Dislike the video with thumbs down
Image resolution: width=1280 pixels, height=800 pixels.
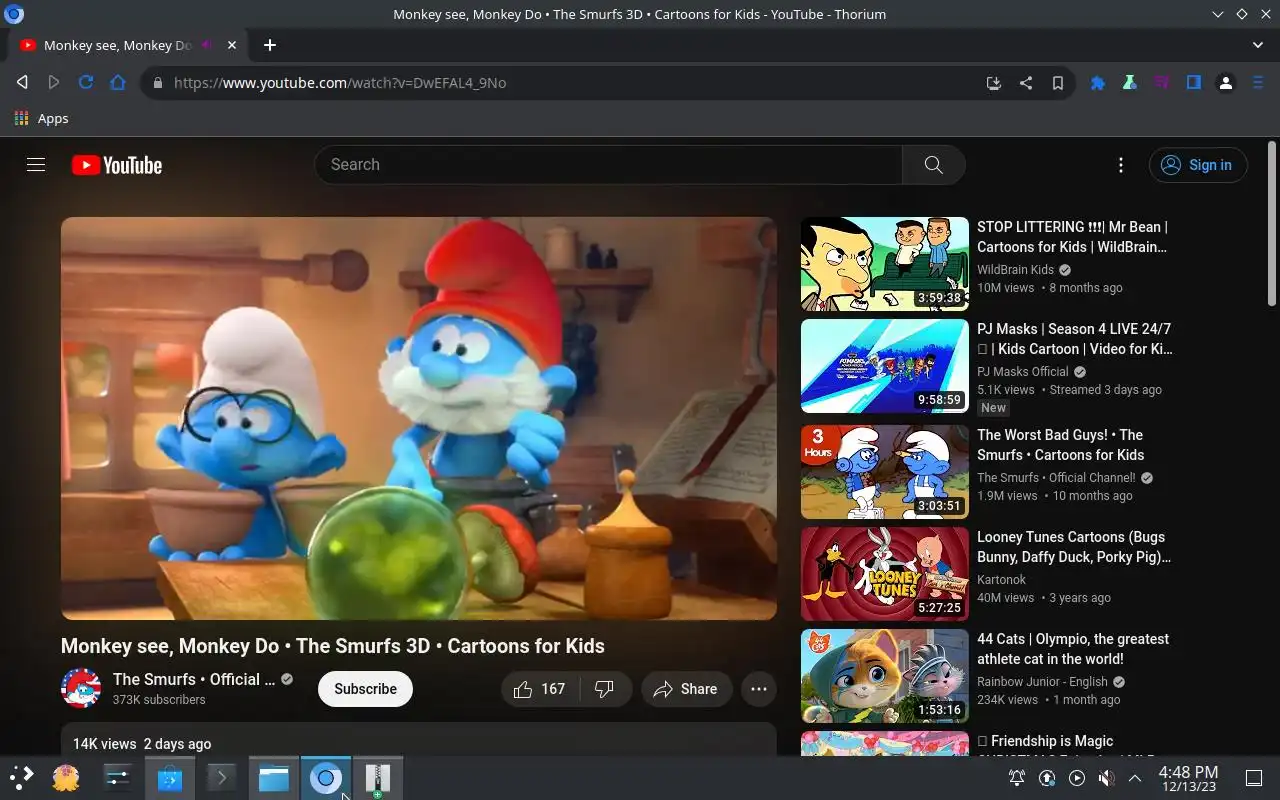[604, 689]
